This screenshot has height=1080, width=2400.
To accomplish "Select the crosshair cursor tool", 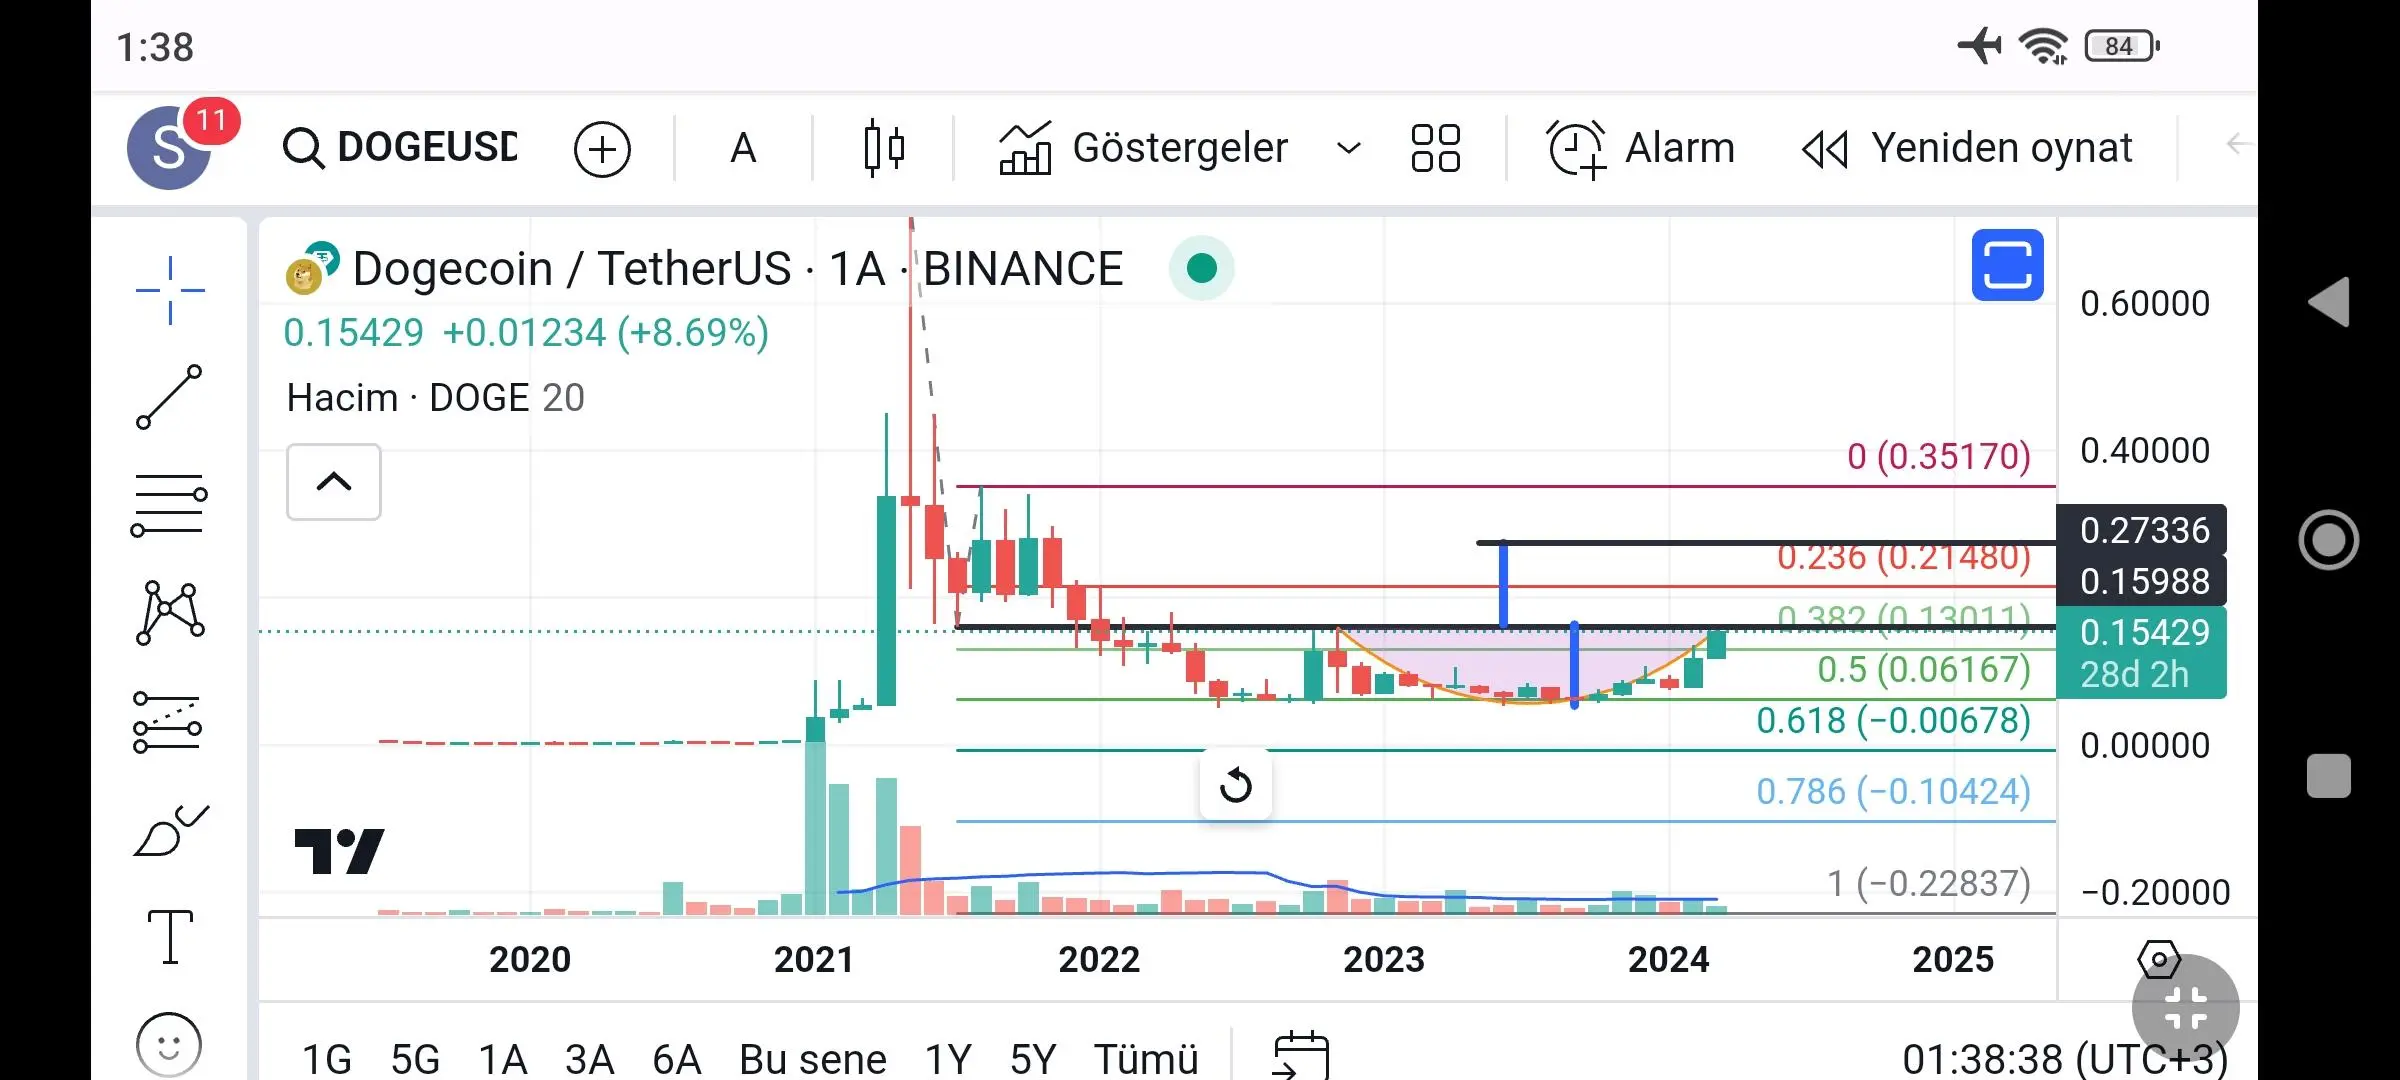I will 170,290.
